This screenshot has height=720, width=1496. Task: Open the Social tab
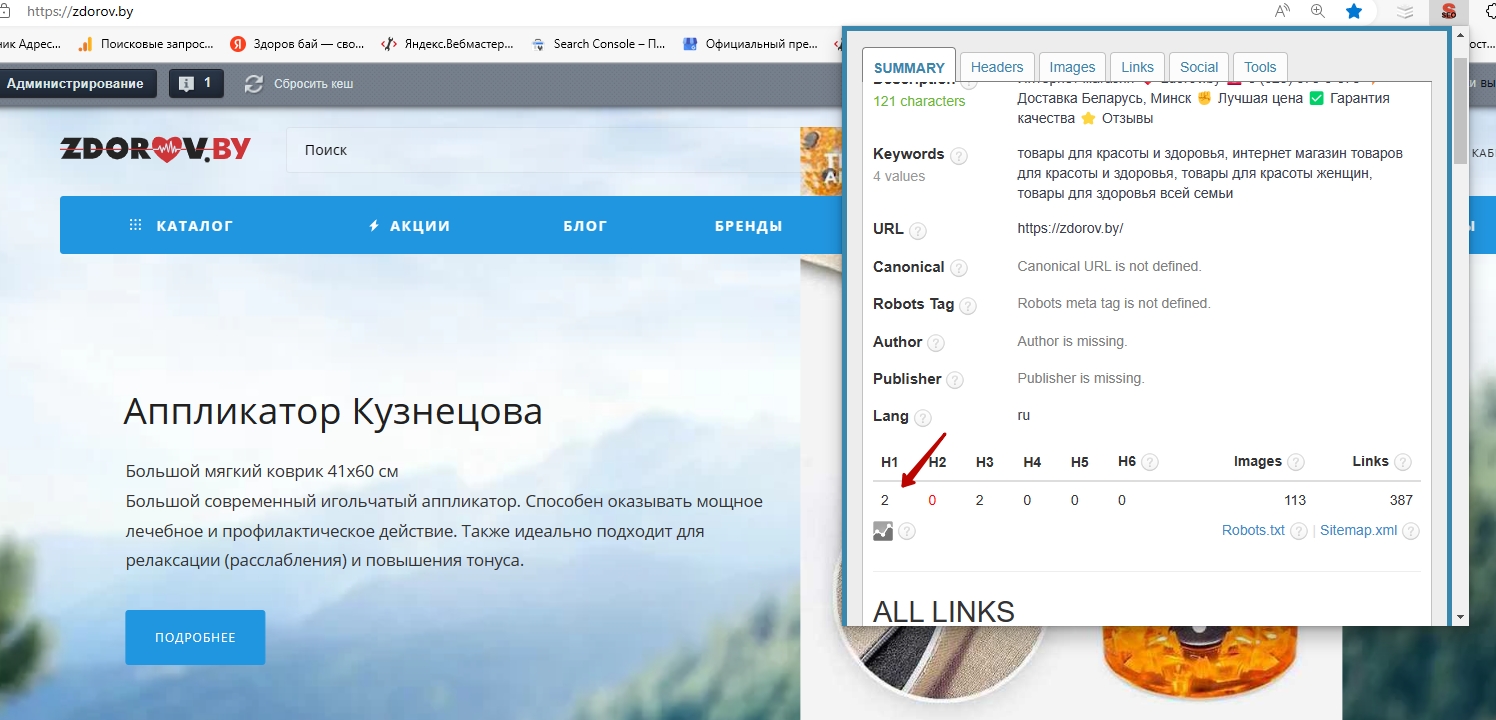[x=1198, y=67]
